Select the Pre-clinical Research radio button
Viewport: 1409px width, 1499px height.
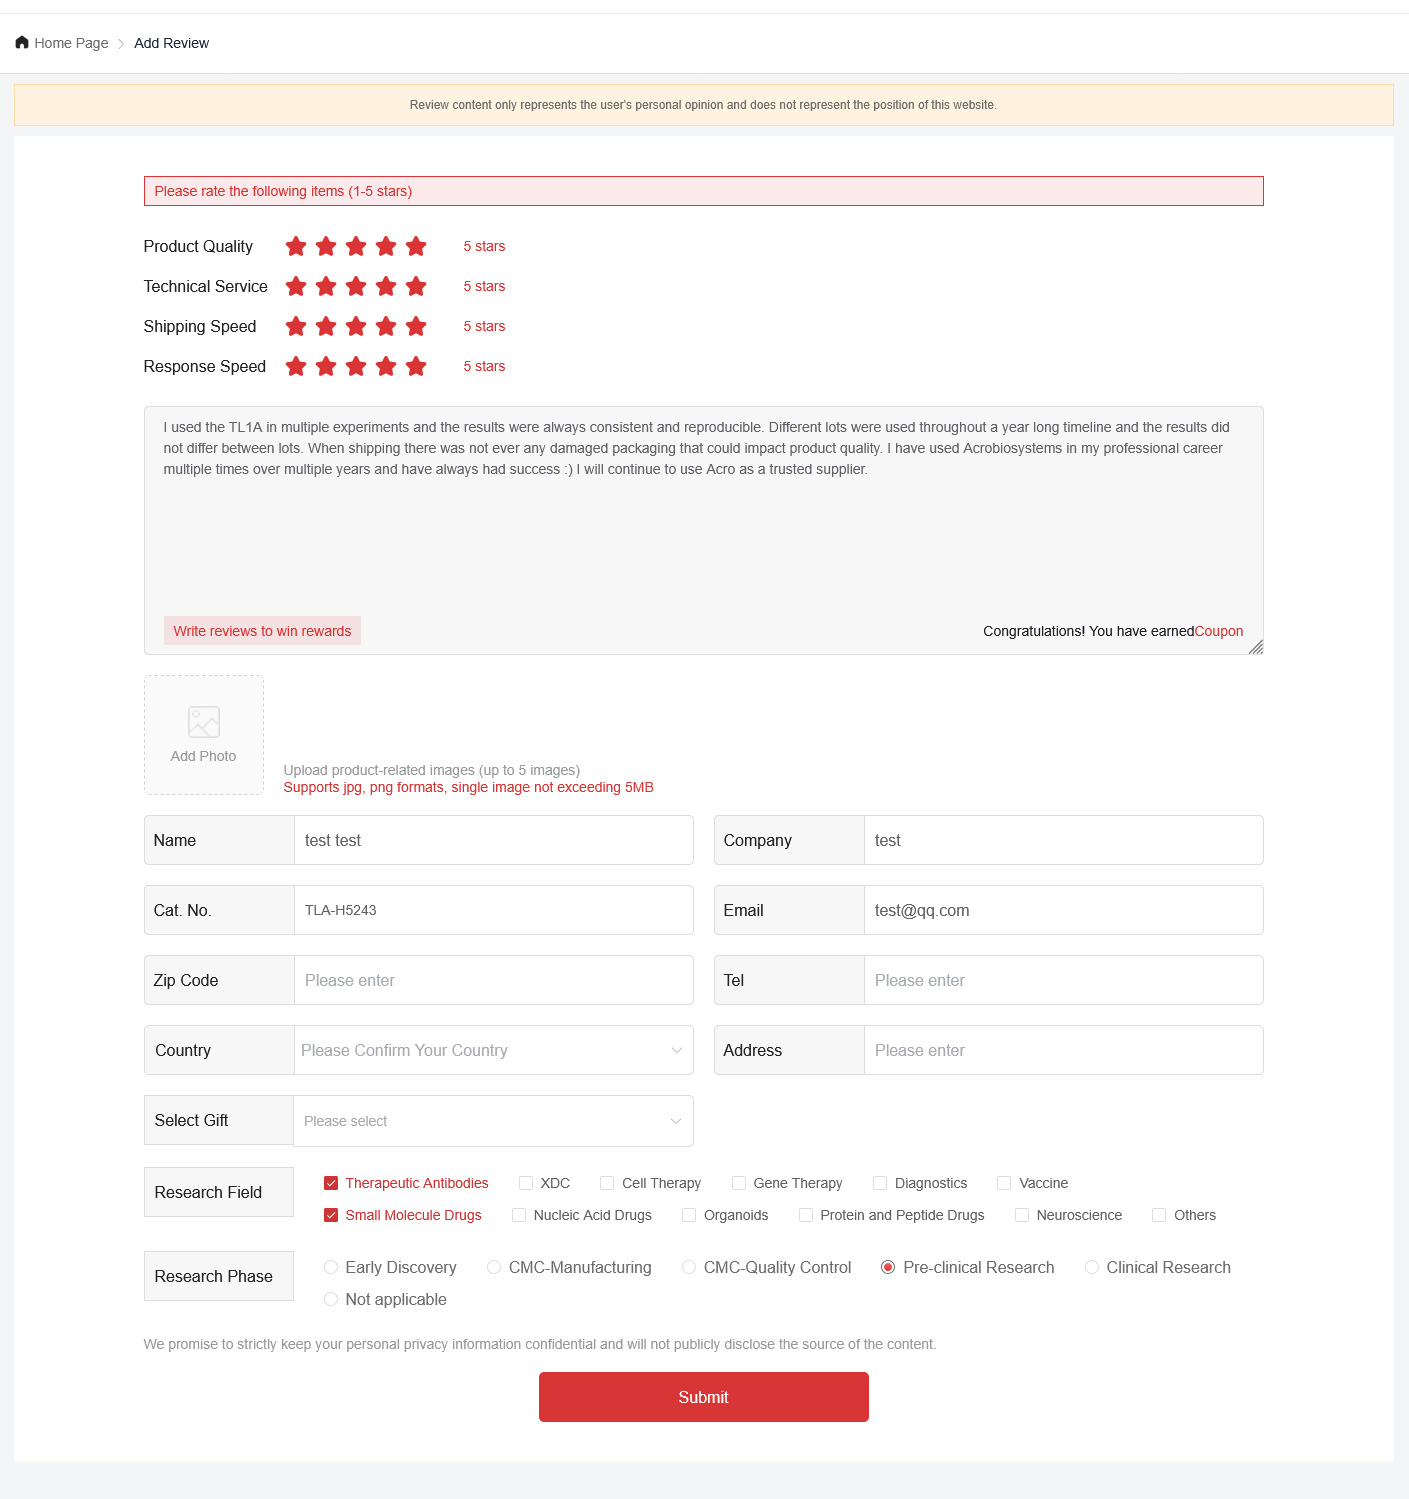888,1267
